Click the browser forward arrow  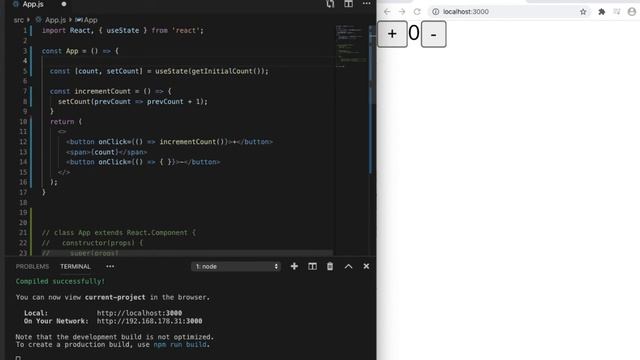(402, 12)
